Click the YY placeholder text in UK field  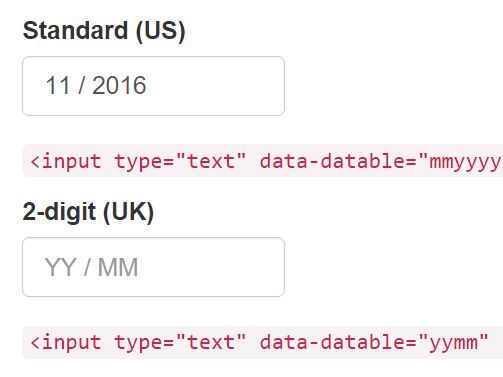pyautogui.click(x=61, y=267)
